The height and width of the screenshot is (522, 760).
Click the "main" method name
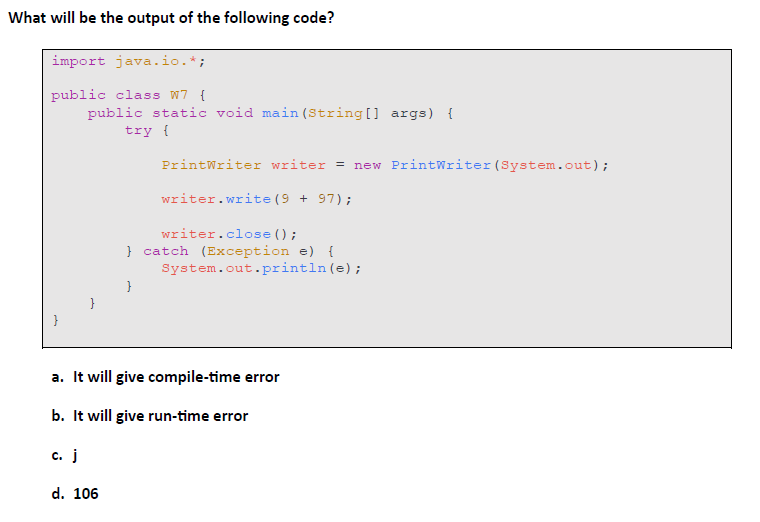click(280, 113)
